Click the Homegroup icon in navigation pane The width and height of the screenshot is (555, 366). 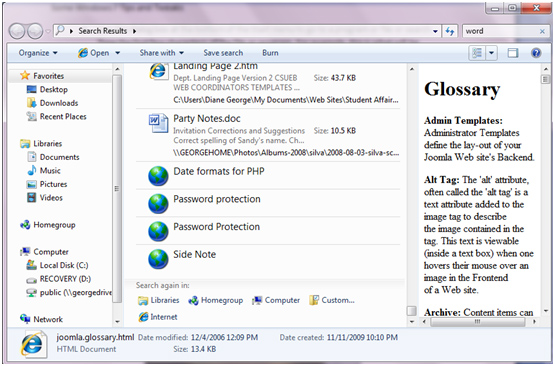(x=25, y=225)
